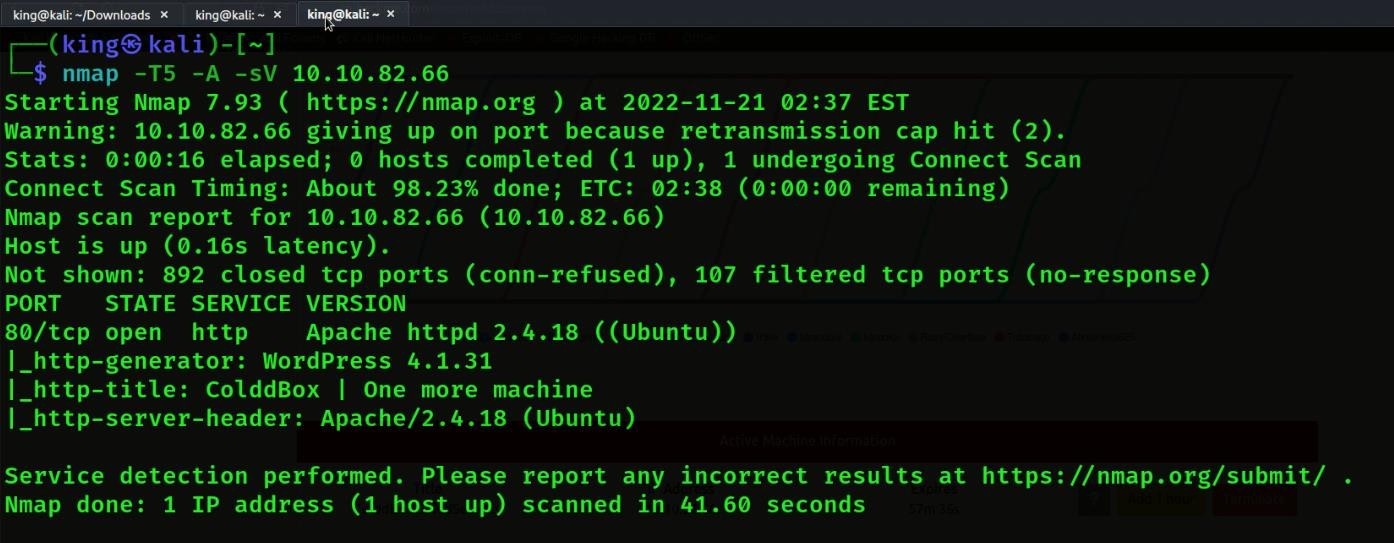The image size is (1394, 543).
Task: Open the https://nmap.org link in Starting line
Action: click(434, 102)
